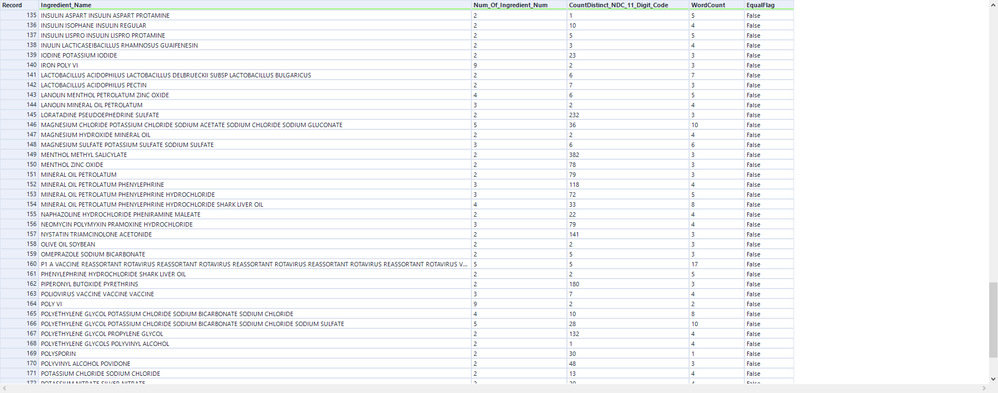
Task: Click the OLIVE OIL SOYBEAN cell
Action: click(x=255, y=244)
